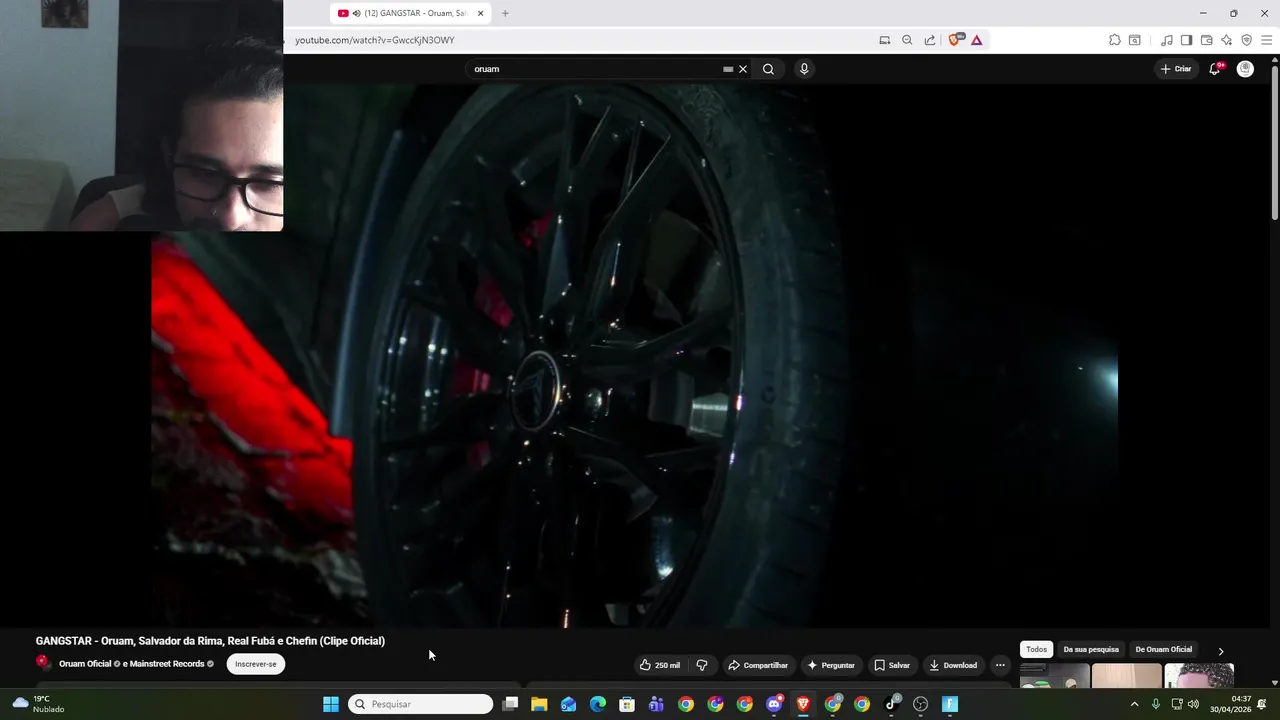The width and height of the screenshot is (1280, 720).
Task: Select the De Oruam Oficial chip
Action: pos(1164,649)
